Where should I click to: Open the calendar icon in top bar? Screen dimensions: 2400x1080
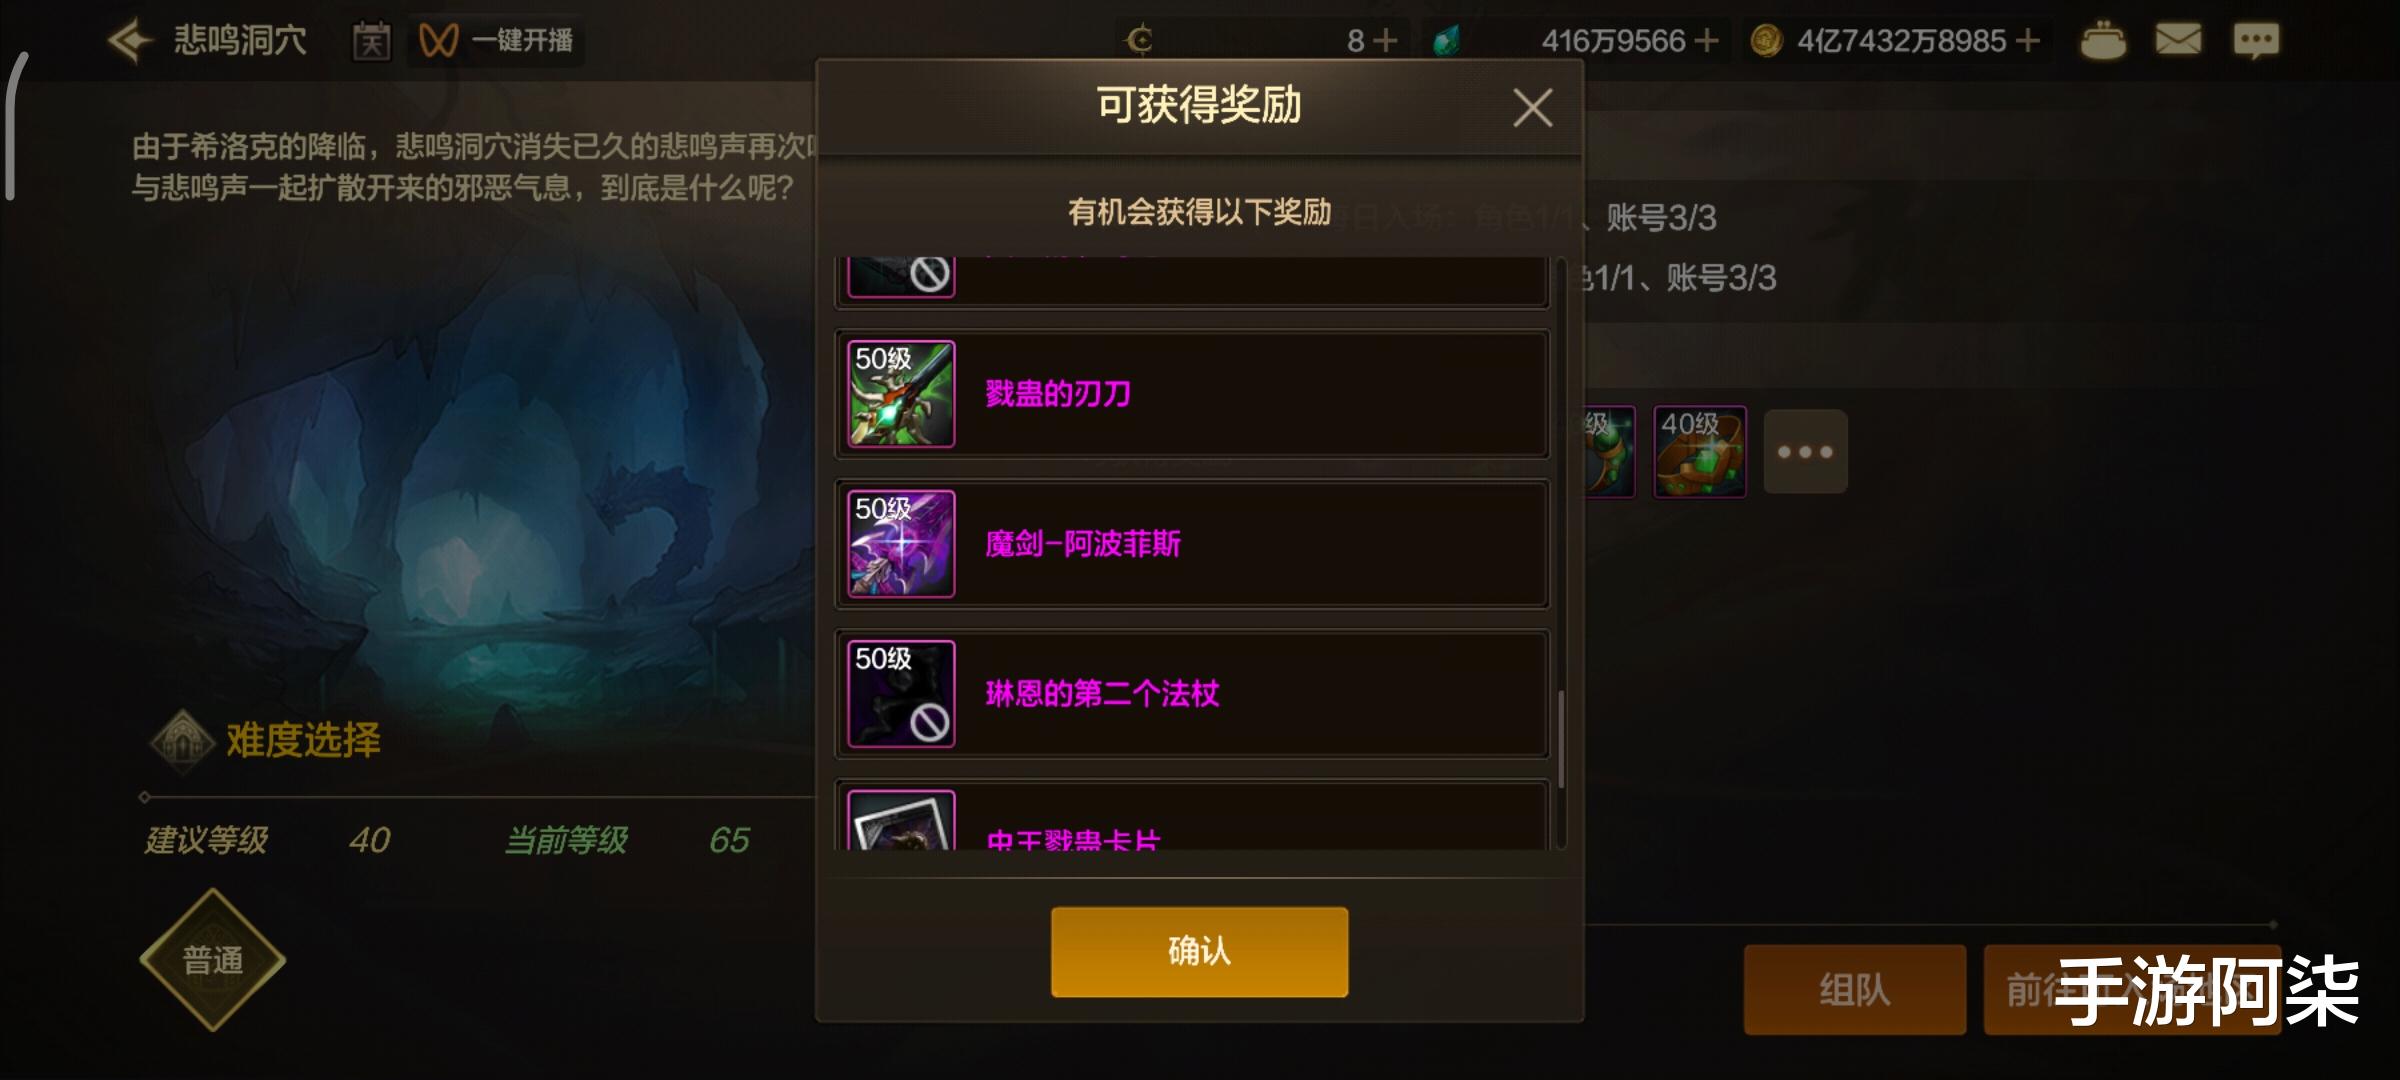pos(371,41)
